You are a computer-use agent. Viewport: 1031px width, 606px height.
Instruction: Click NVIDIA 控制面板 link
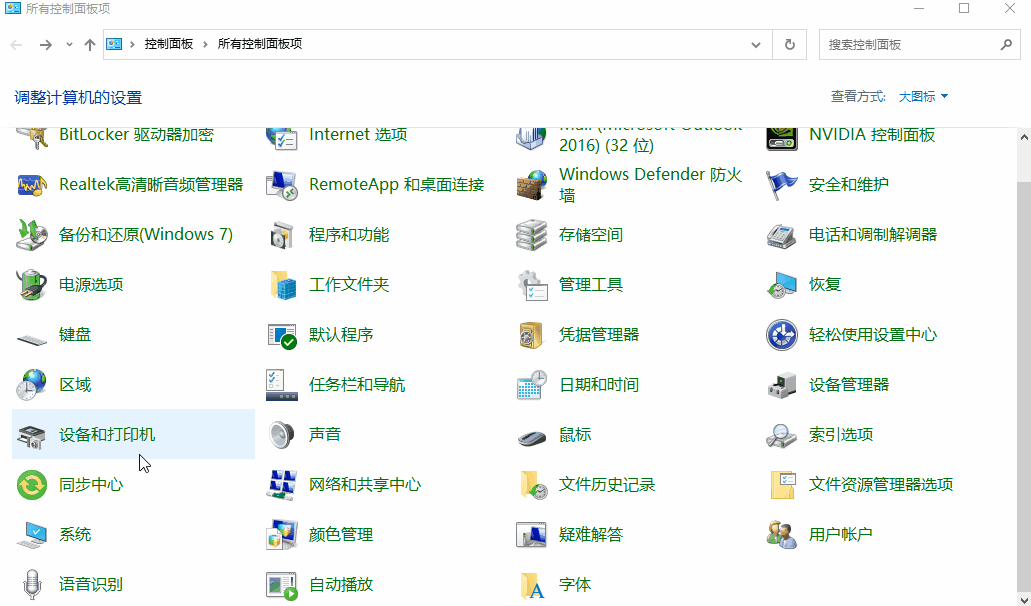(872, 135)
